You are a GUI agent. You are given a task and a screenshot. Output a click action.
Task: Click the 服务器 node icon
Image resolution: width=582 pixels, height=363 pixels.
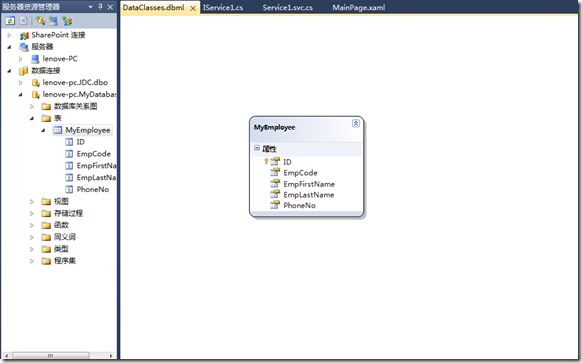coord(24,47)
